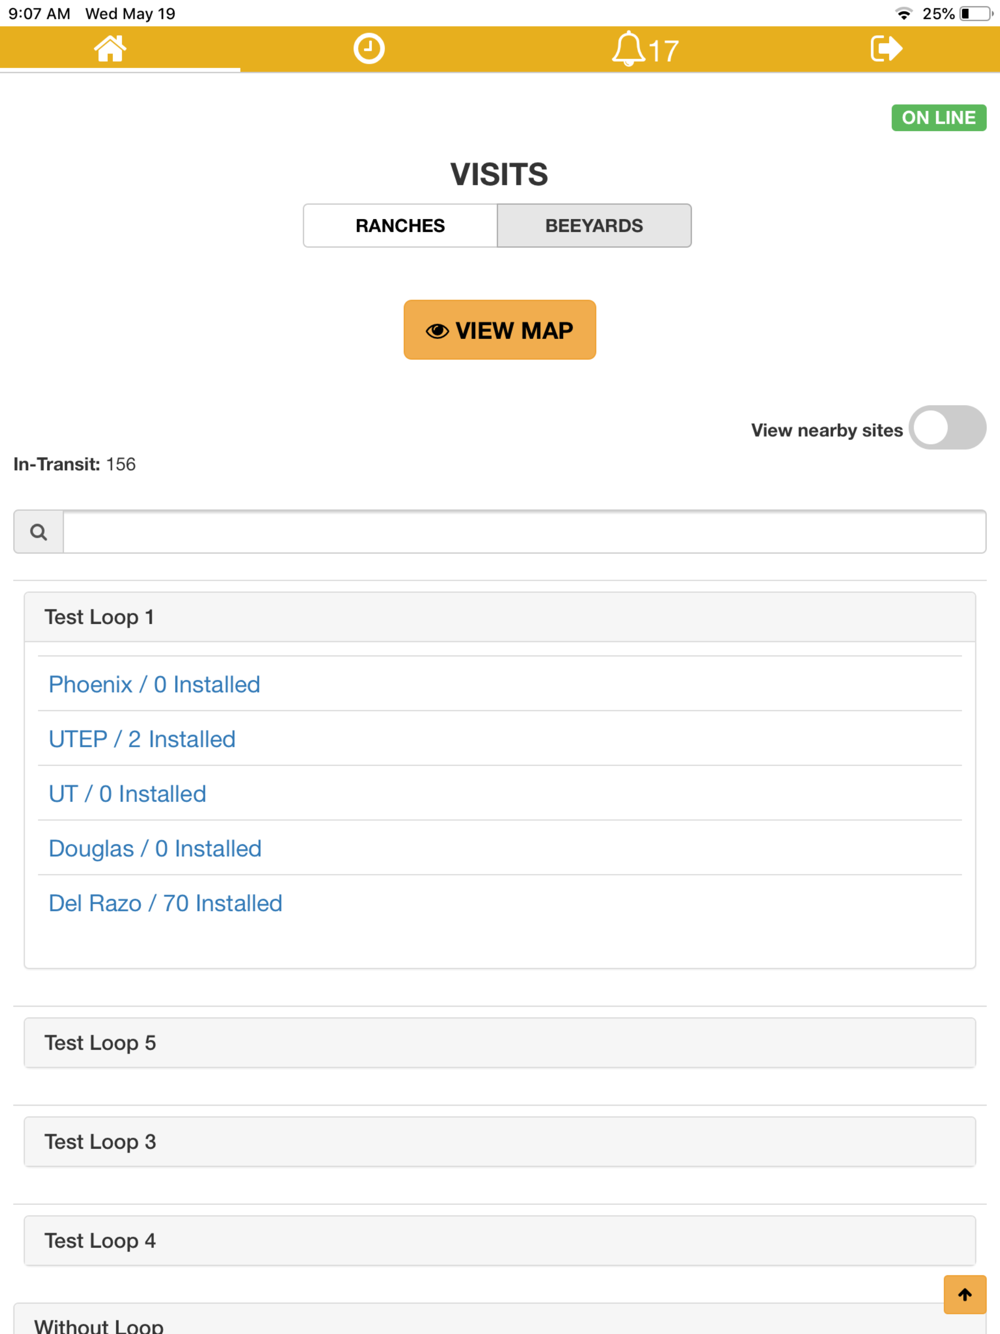Enable the View nearby sites switch

coord(948,428)
